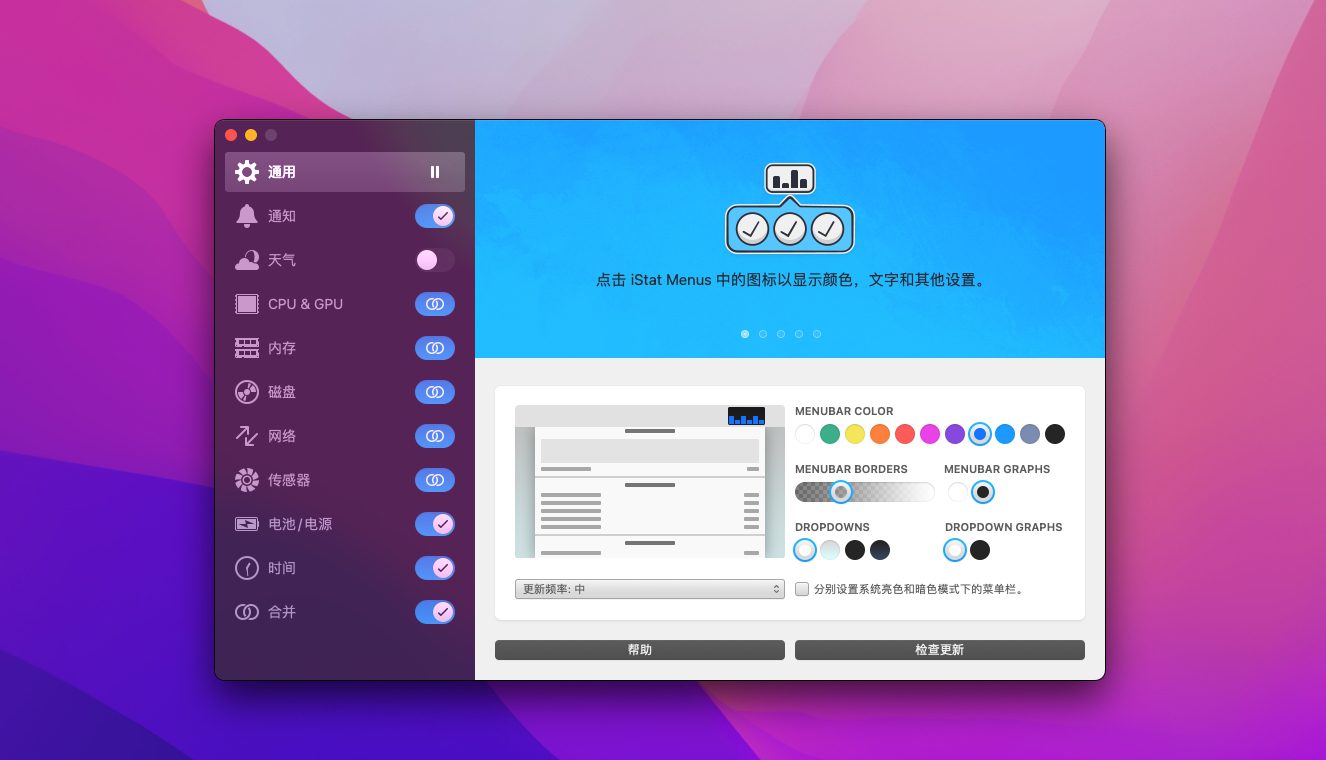Click the weather cloud icon for 天气
Image resolution: width=1326 pixels, height=760 pixels.
246,260
